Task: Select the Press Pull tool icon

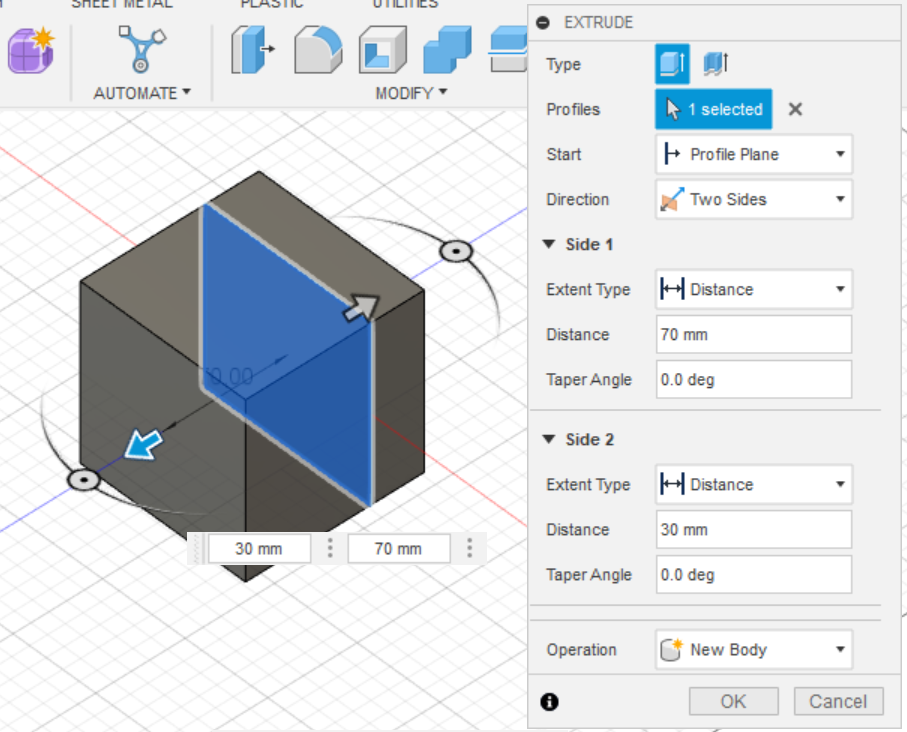Action: coord(253,50)
